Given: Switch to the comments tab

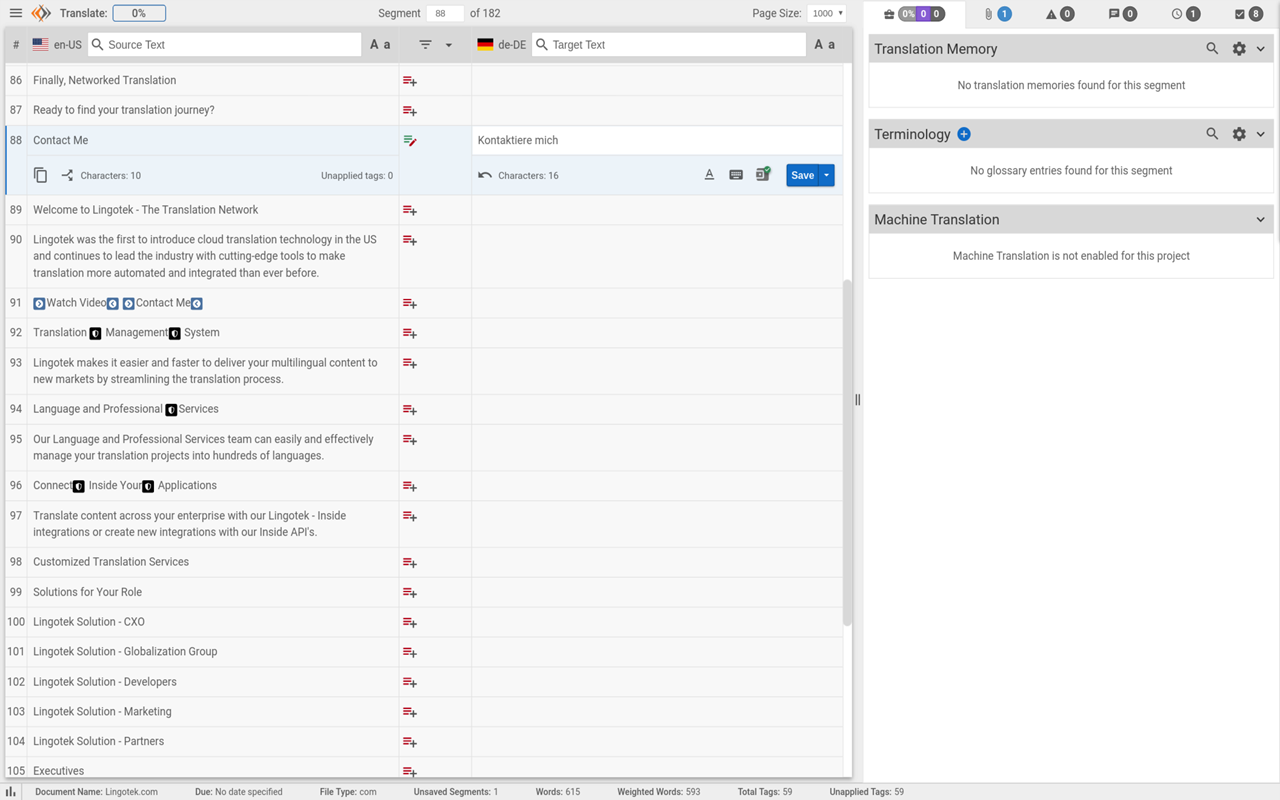Looking at the screenshot, I should pyautogui.click(x=1122, y=14).
